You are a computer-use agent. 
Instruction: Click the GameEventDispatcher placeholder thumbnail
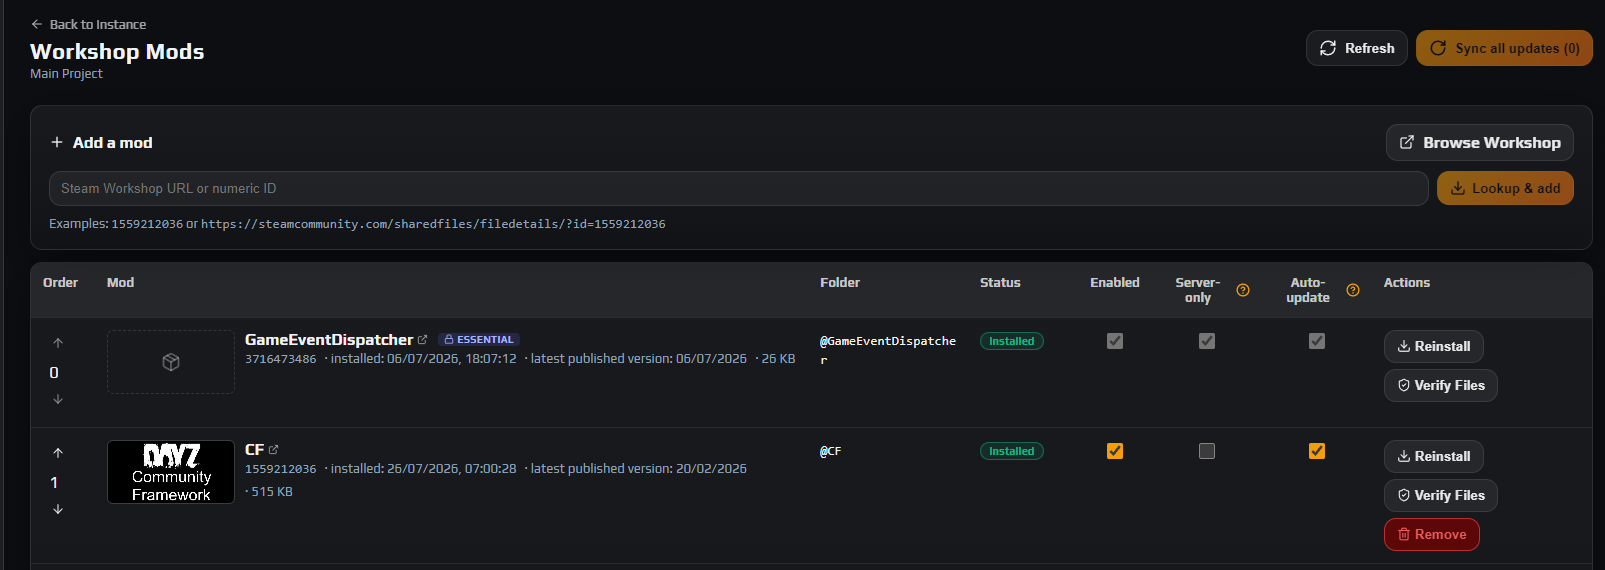click(x=171, y=362)
